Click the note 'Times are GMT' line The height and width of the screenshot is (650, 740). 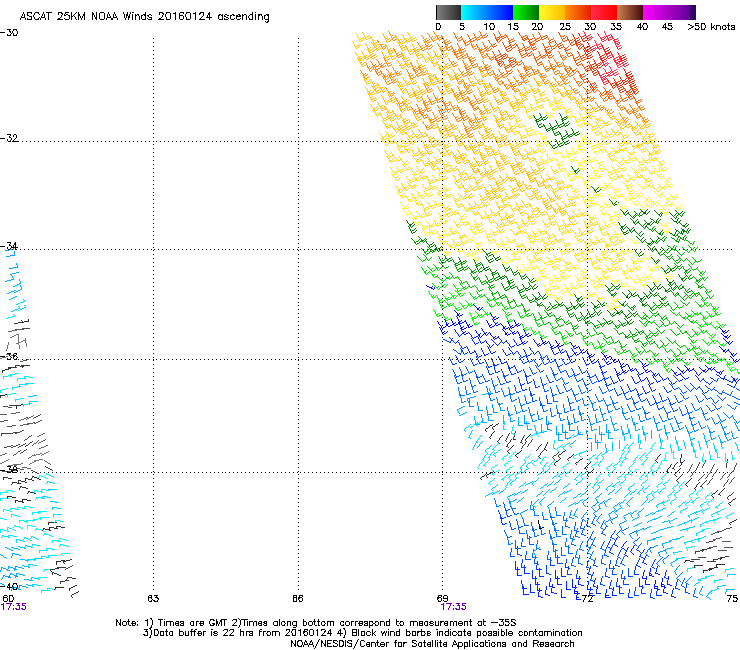[316, 623]
